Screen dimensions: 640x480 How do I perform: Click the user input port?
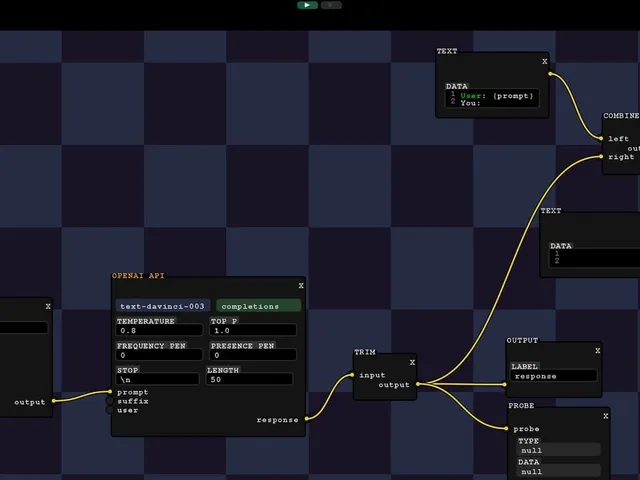click(x=109, y=410)
